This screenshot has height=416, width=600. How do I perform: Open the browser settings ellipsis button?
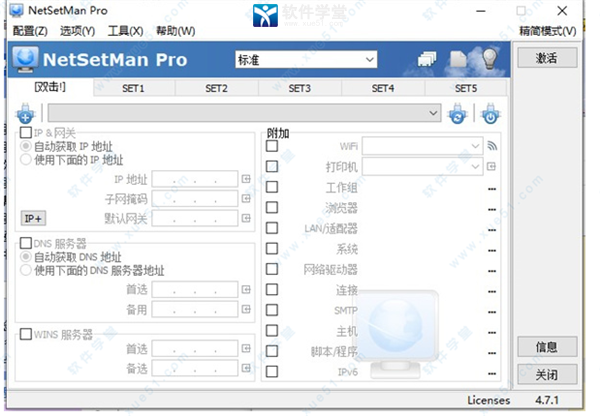point(492,208)
